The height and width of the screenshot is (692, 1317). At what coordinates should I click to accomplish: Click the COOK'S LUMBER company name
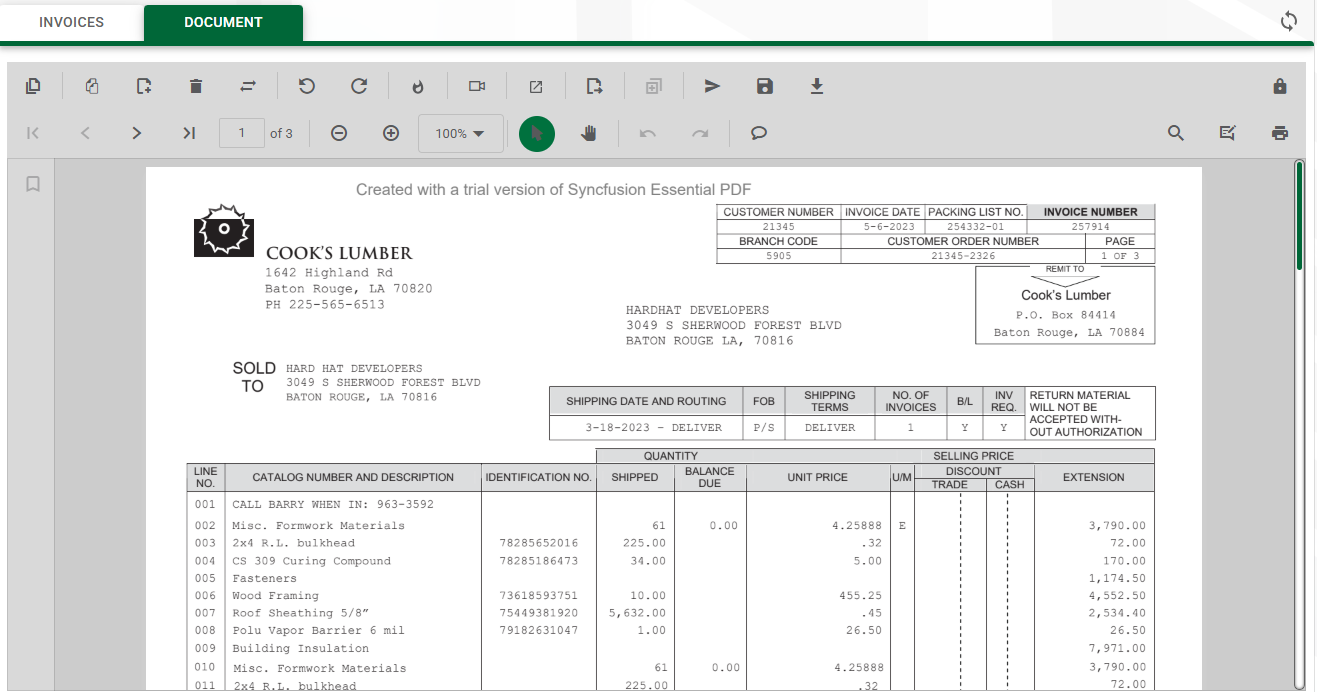point(339,253)
